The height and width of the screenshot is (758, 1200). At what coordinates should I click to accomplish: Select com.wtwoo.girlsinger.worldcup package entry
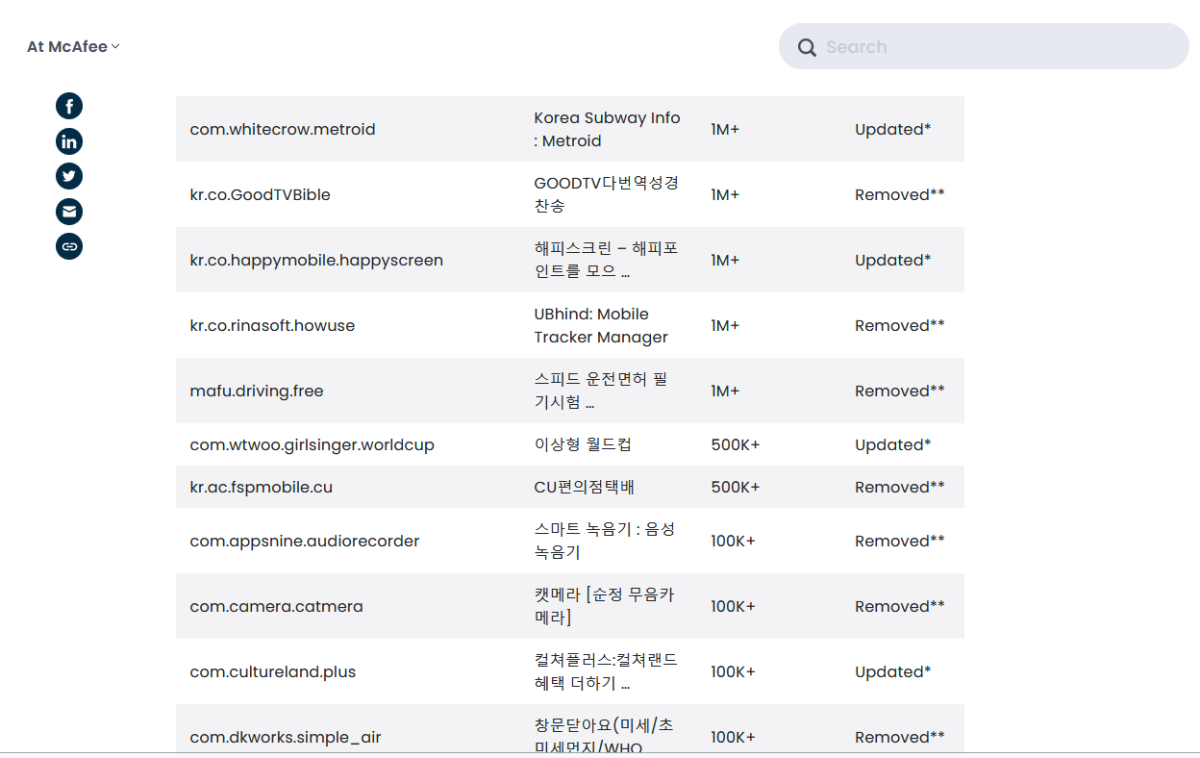click(312, 445)
